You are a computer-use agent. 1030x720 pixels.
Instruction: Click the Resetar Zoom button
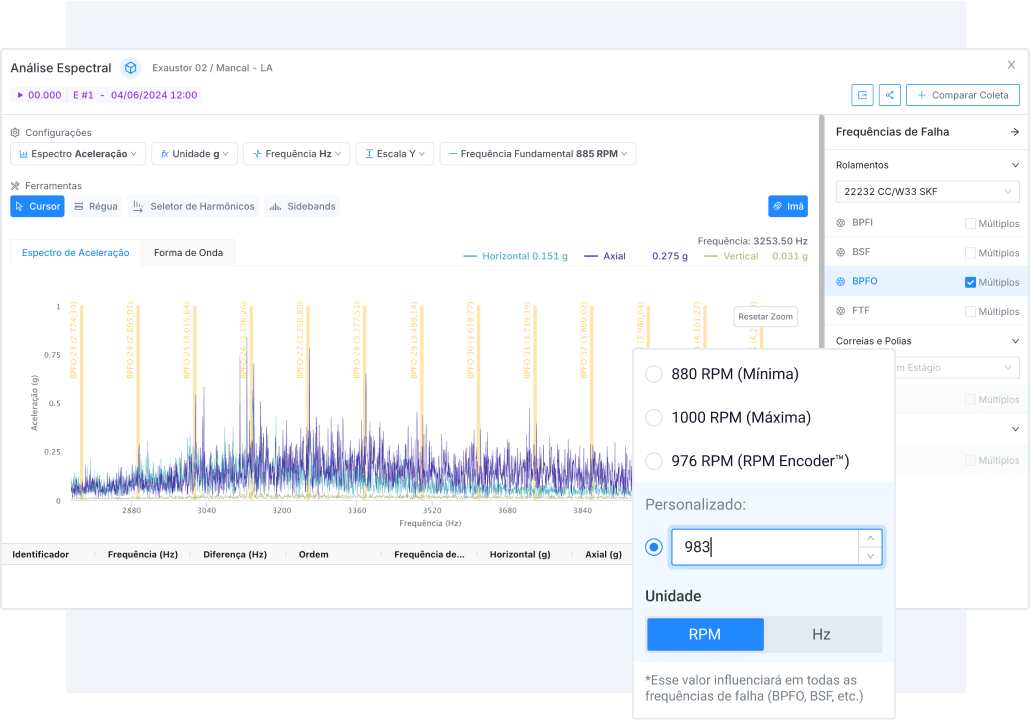pos(765,316)
